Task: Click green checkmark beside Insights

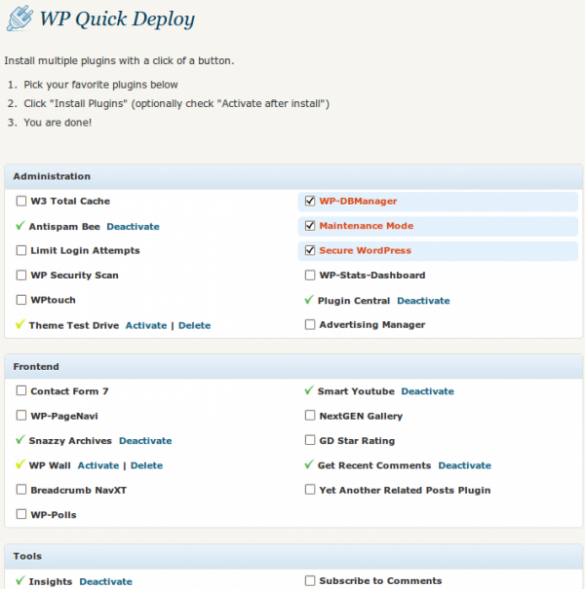Action: coord(20,580)
